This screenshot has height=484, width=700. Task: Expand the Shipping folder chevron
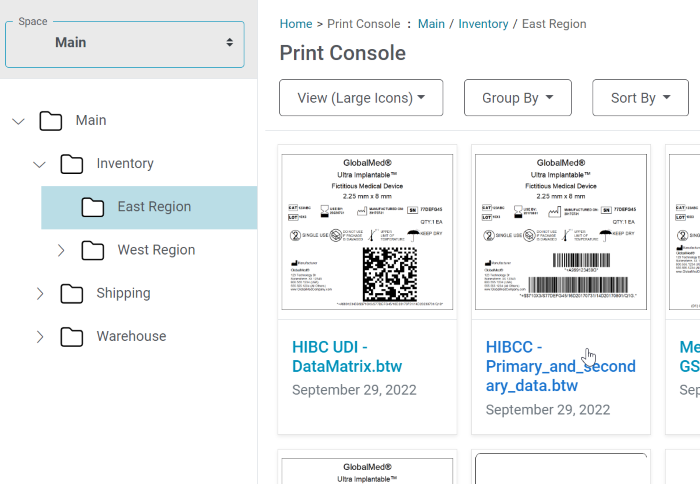pos(40,293)
